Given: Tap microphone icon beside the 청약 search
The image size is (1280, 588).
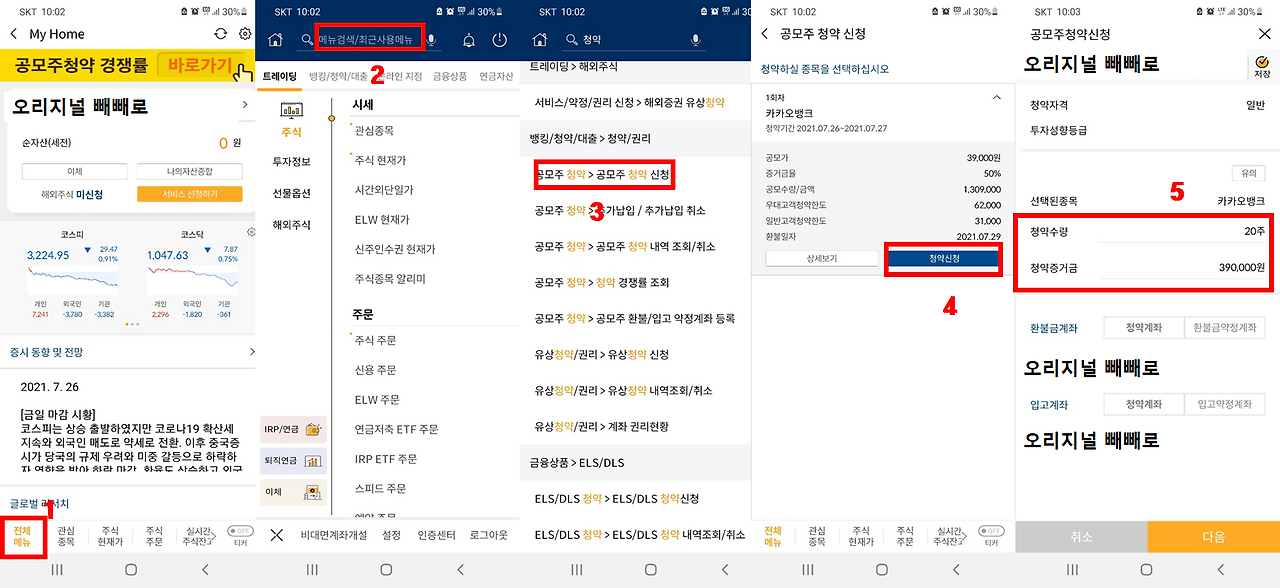Looking at the screenshot, I should [x=695, y=40].
